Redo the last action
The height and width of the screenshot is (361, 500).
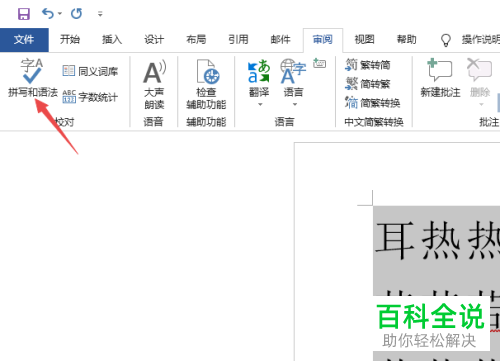[x=76, y=14]
